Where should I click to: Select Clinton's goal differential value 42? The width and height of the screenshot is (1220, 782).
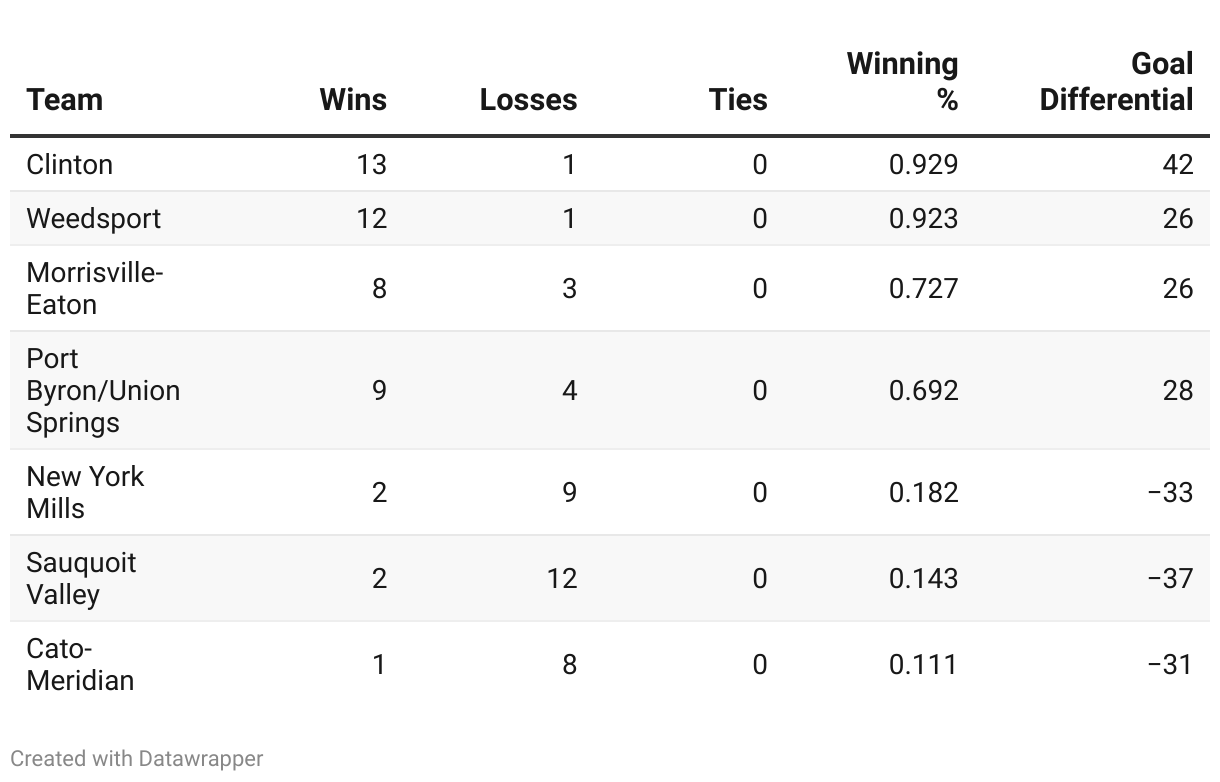pyautogui.click(x=1177, y=164)
